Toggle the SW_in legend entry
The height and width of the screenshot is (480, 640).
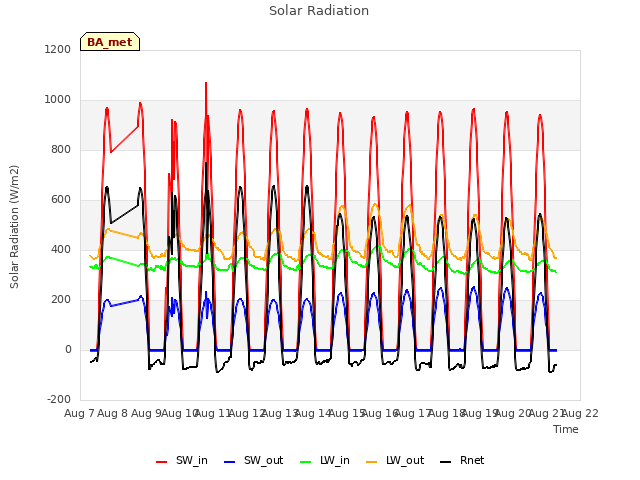182,461
